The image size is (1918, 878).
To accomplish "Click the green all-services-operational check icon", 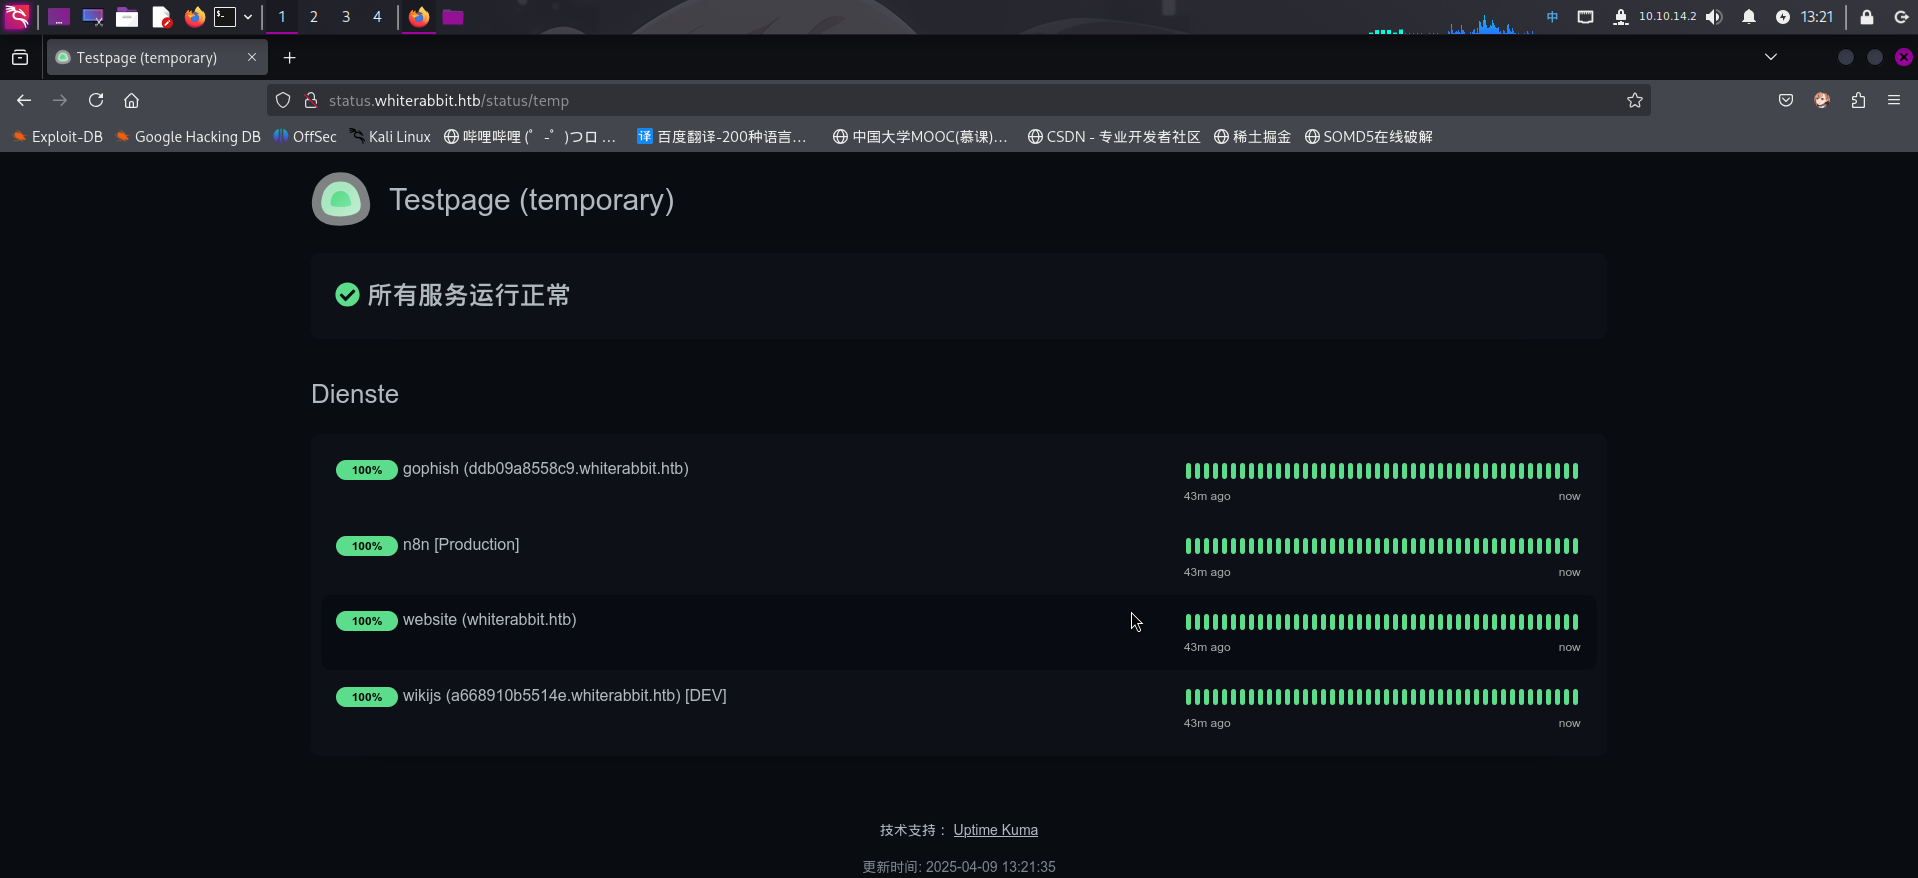I will click(347, 295).
